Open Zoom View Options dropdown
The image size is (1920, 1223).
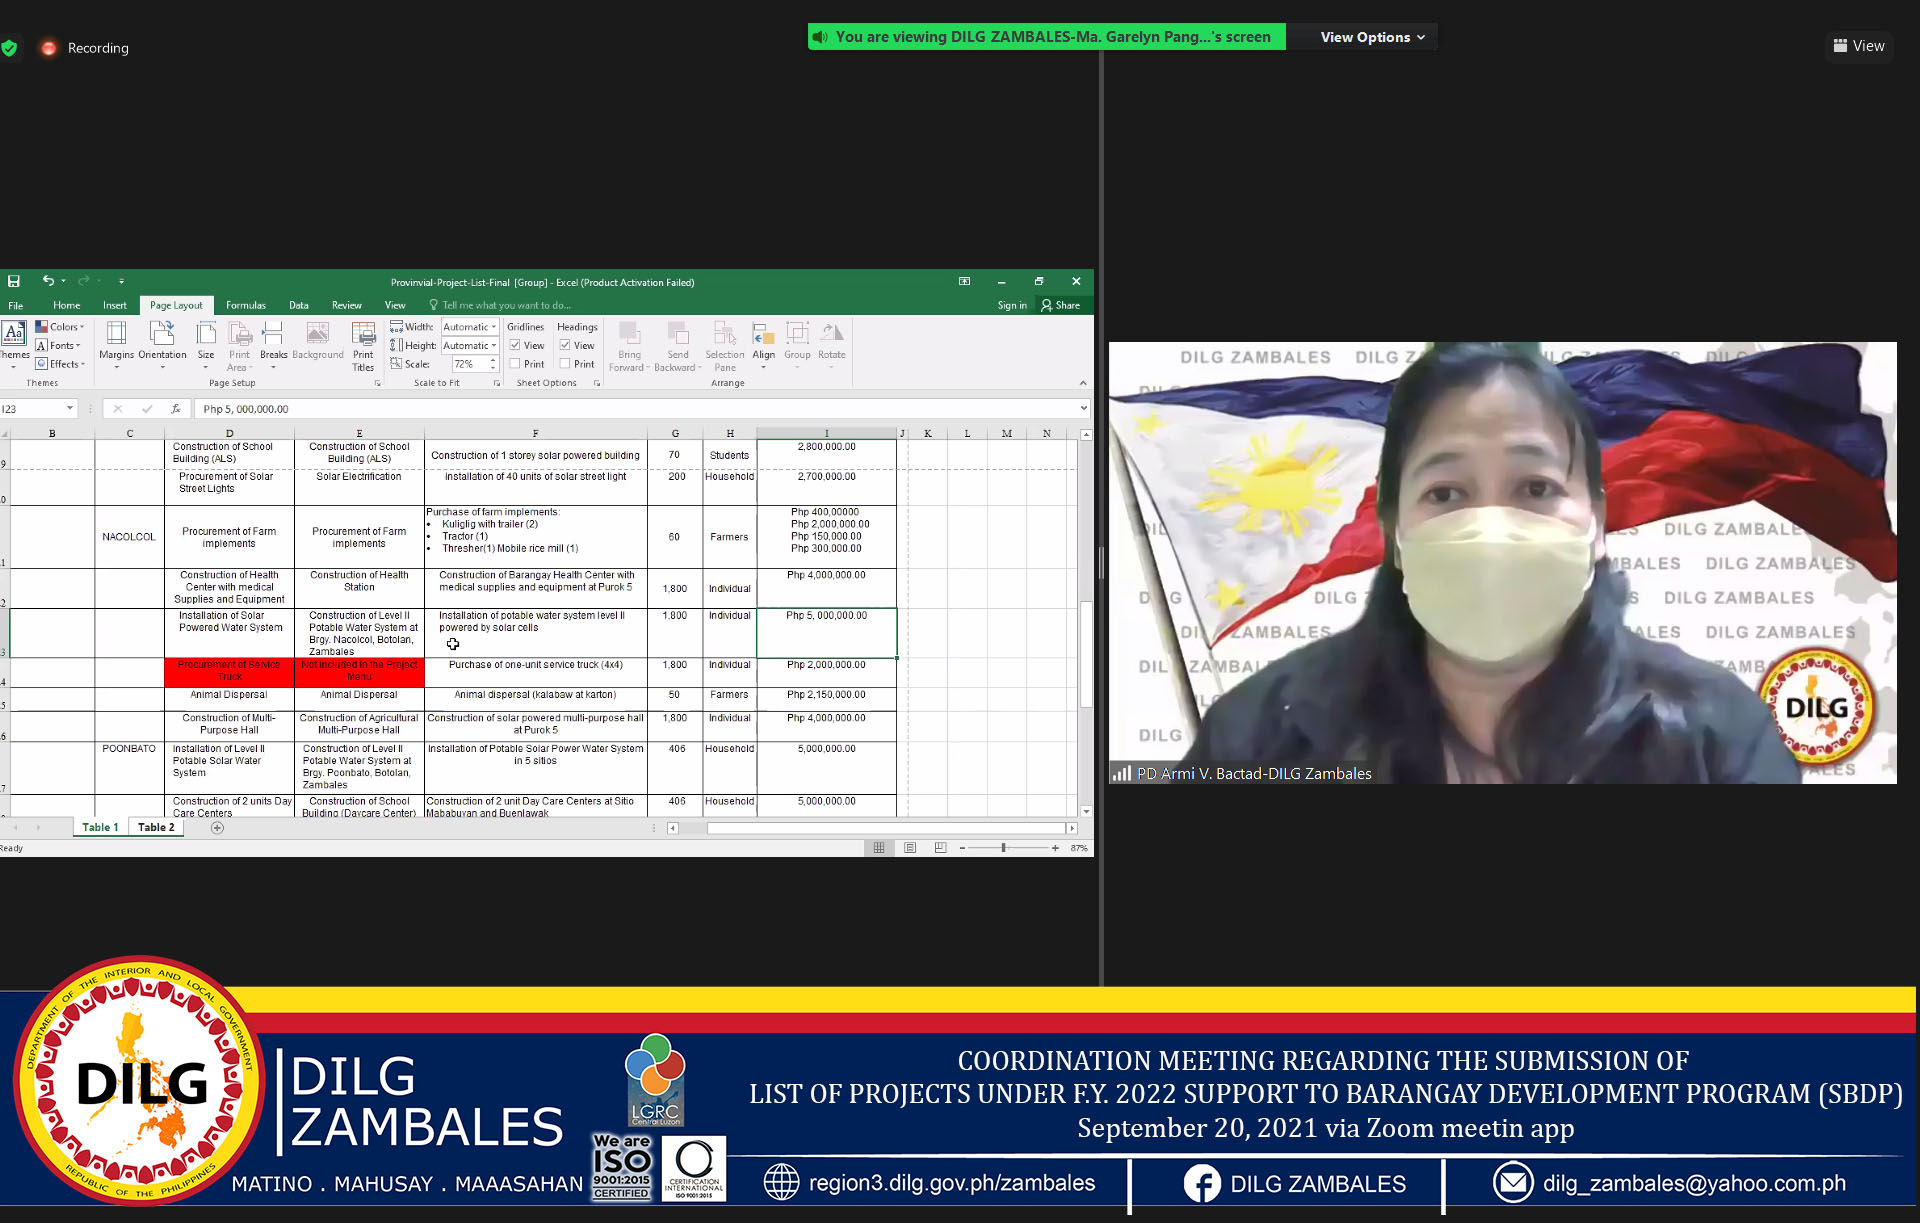pos(1372,37)
